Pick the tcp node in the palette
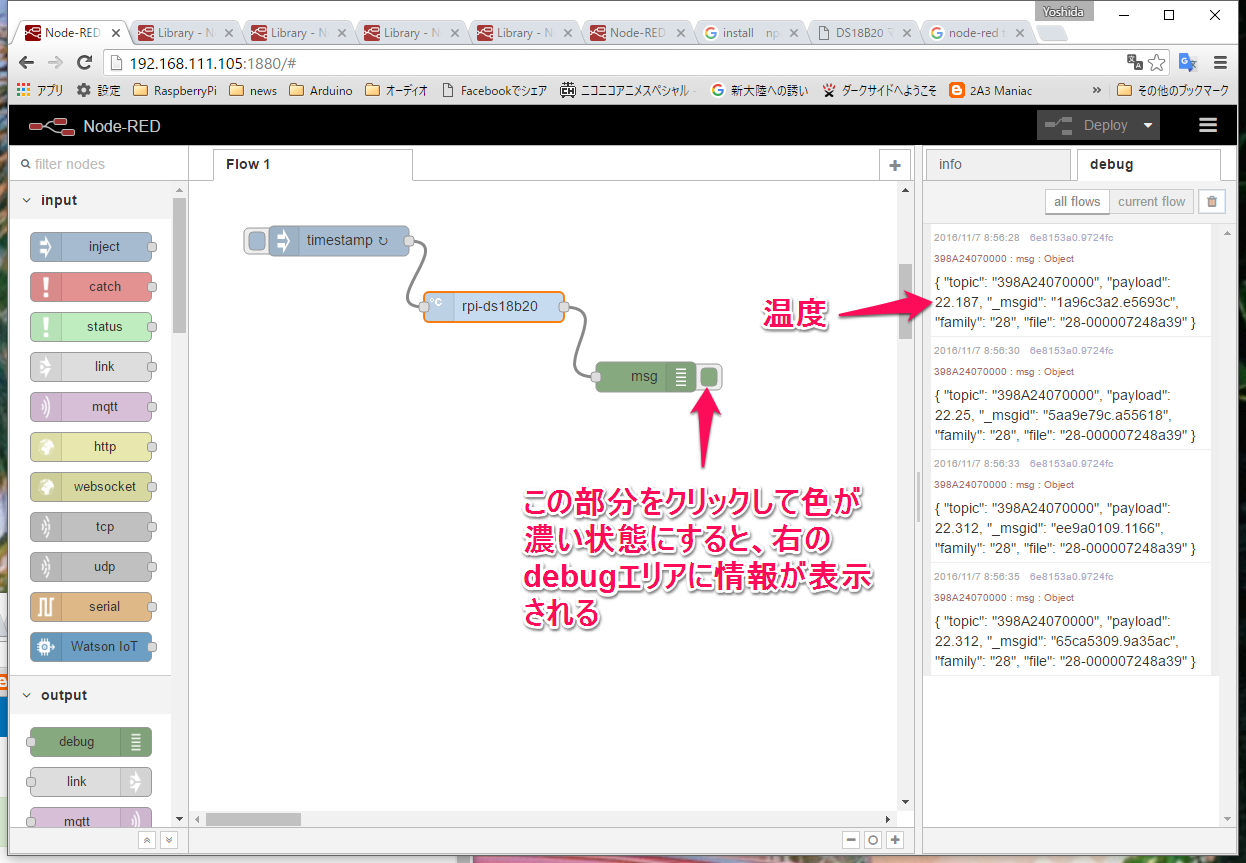 91,527
